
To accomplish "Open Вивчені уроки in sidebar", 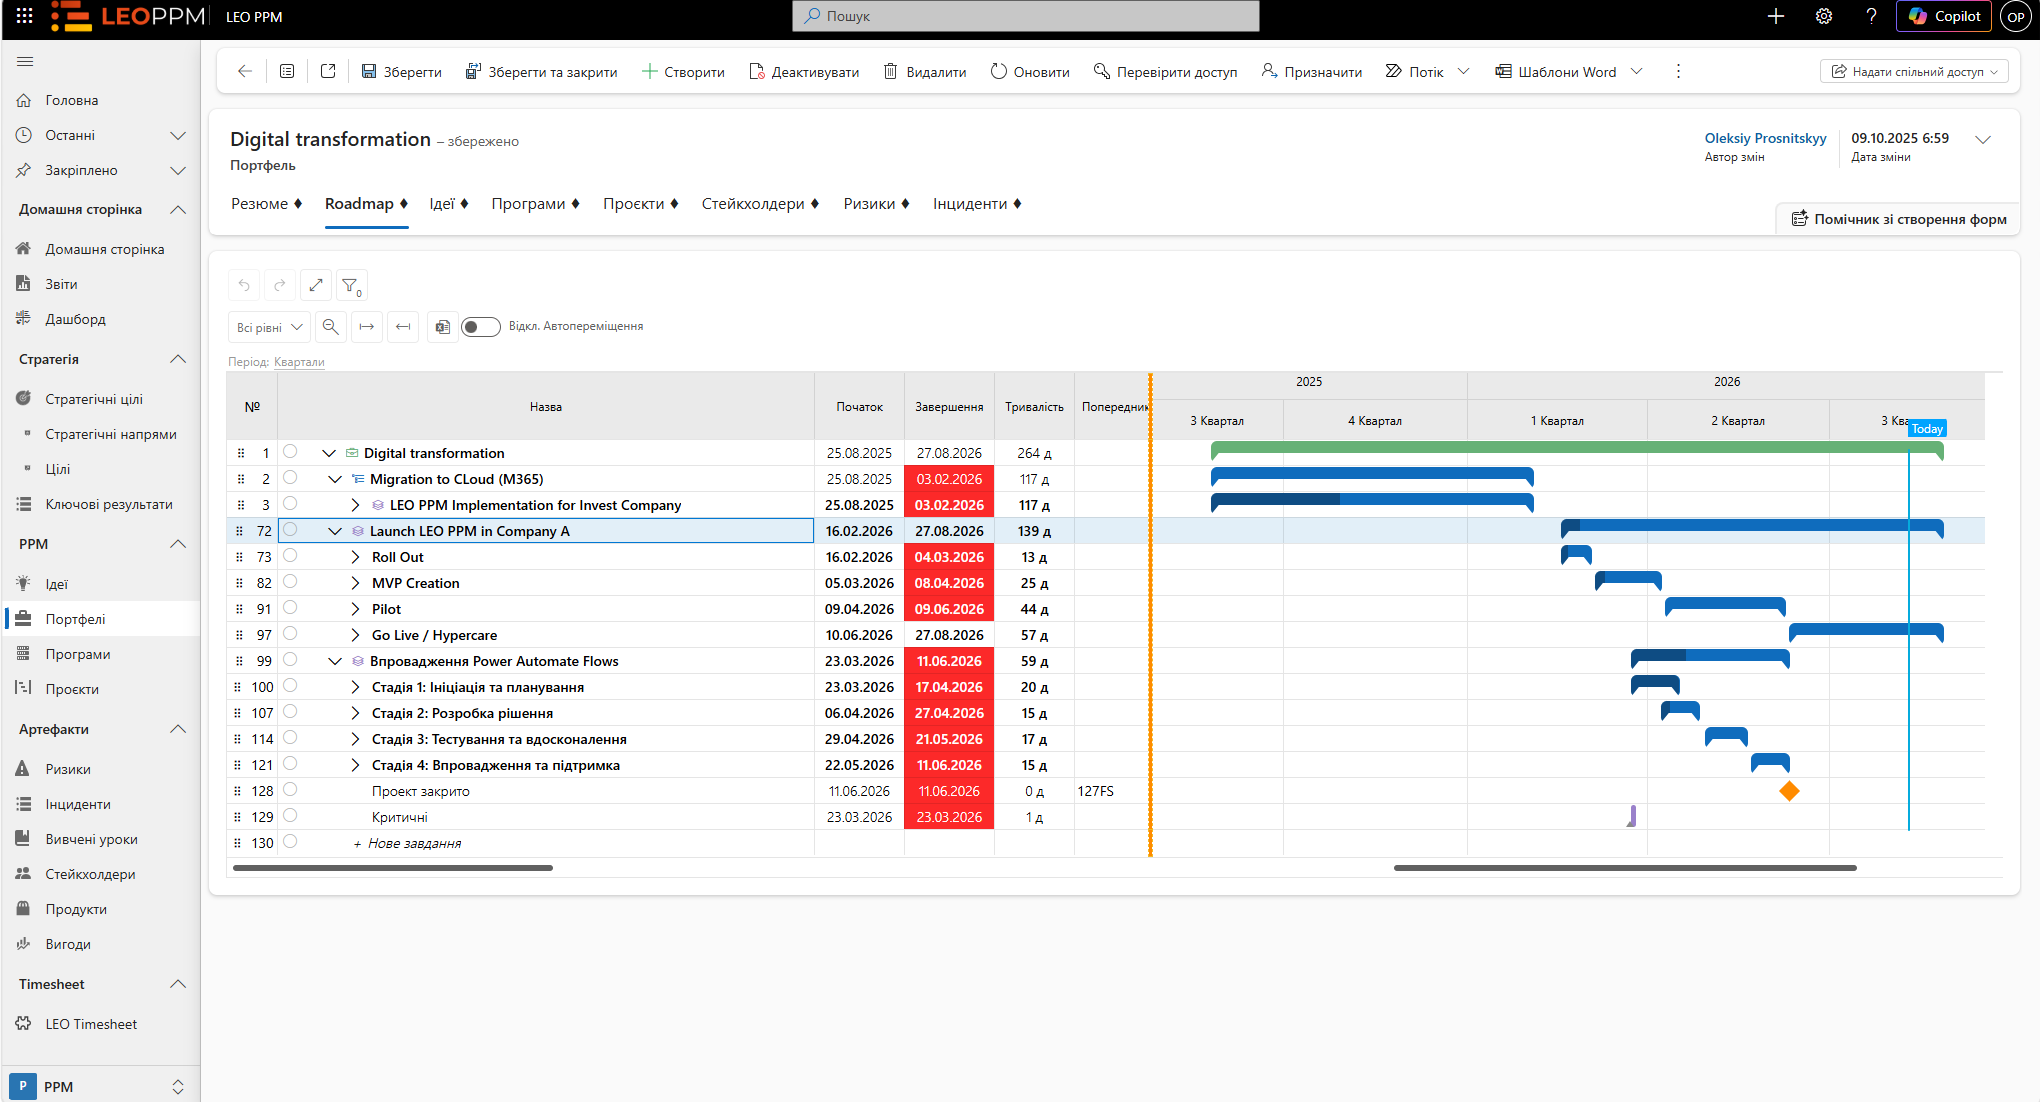I will tap(91, 839).
